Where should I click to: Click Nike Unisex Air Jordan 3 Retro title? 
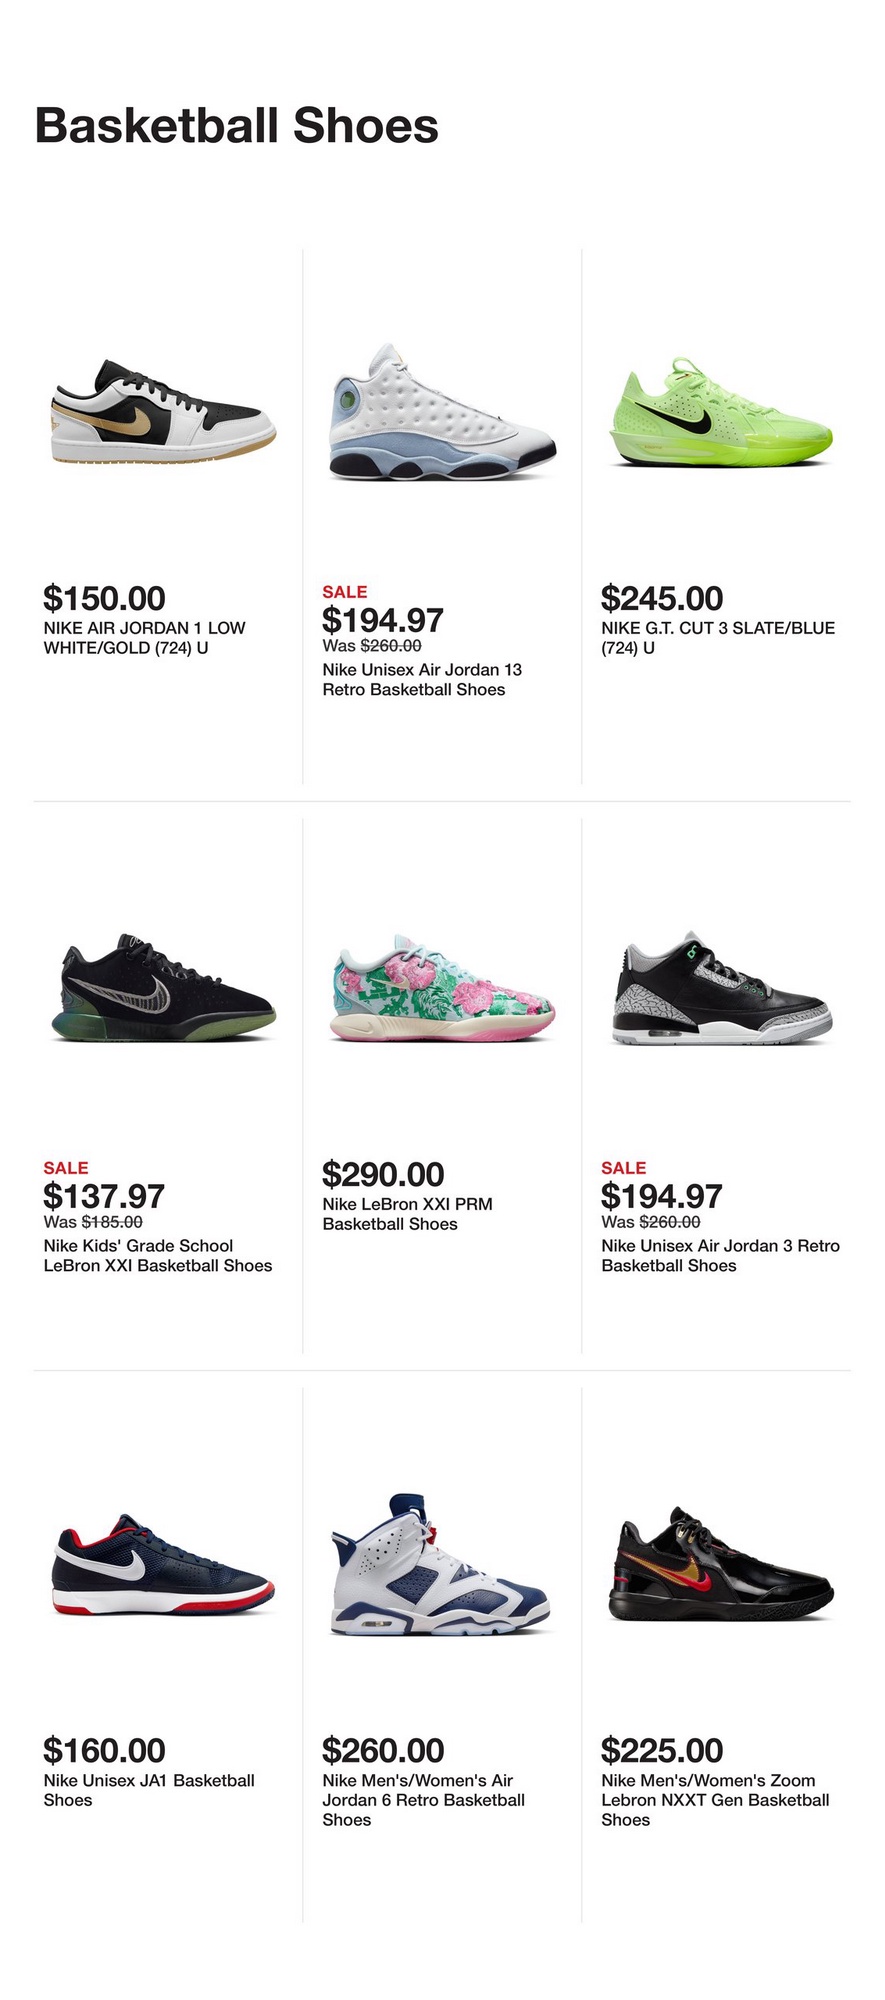click(x=720, y=1256)
